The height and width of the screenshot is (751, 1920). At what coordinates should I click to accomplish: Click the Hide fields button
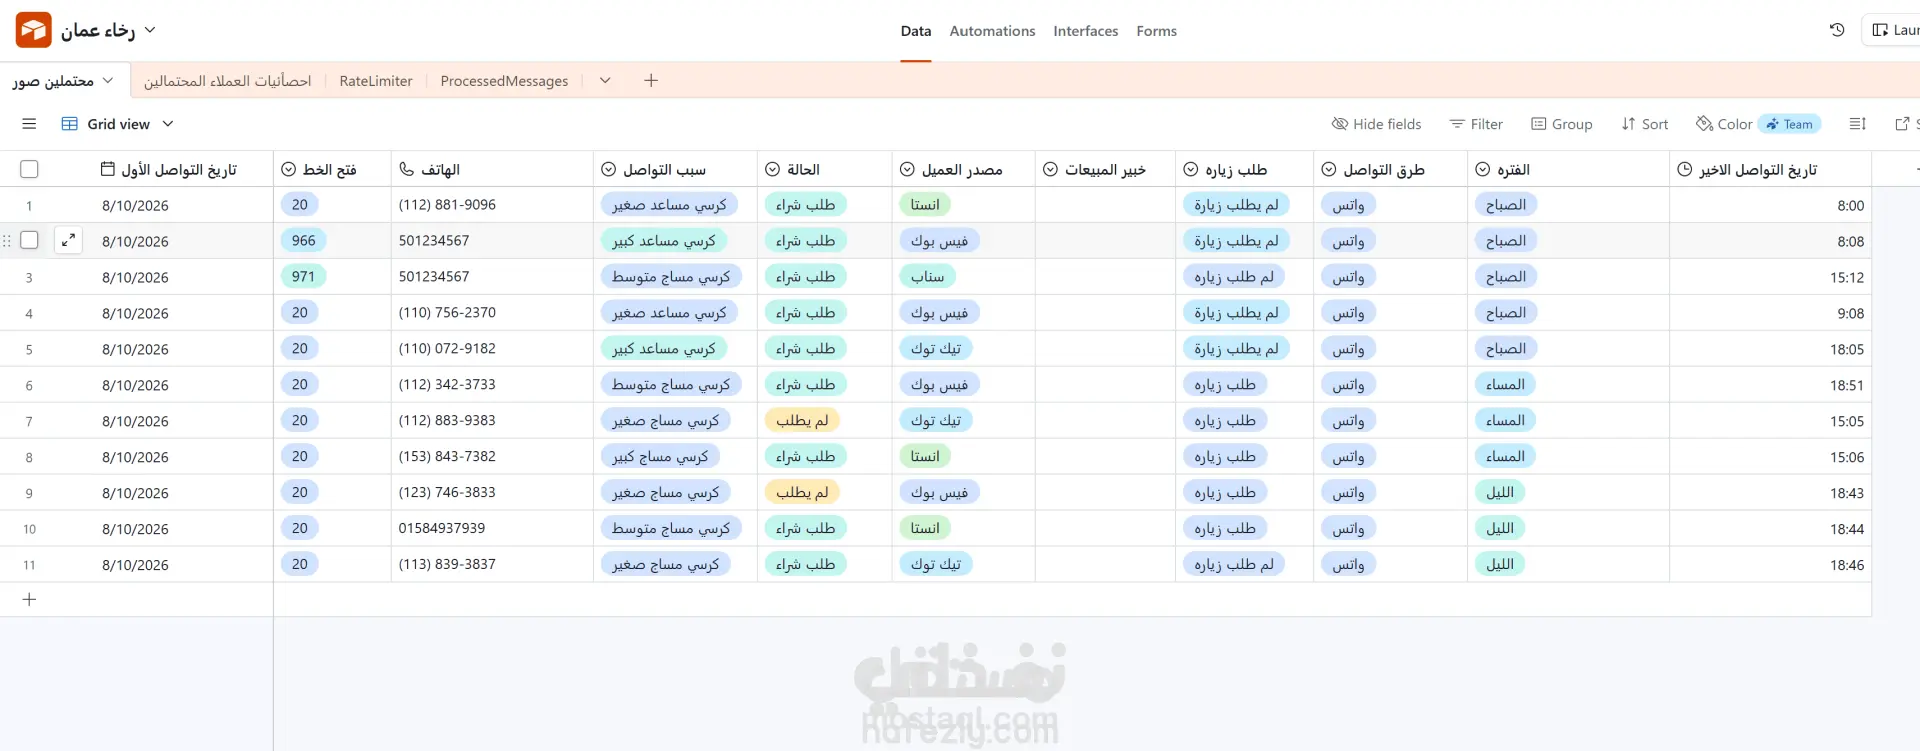[1376, 124]
